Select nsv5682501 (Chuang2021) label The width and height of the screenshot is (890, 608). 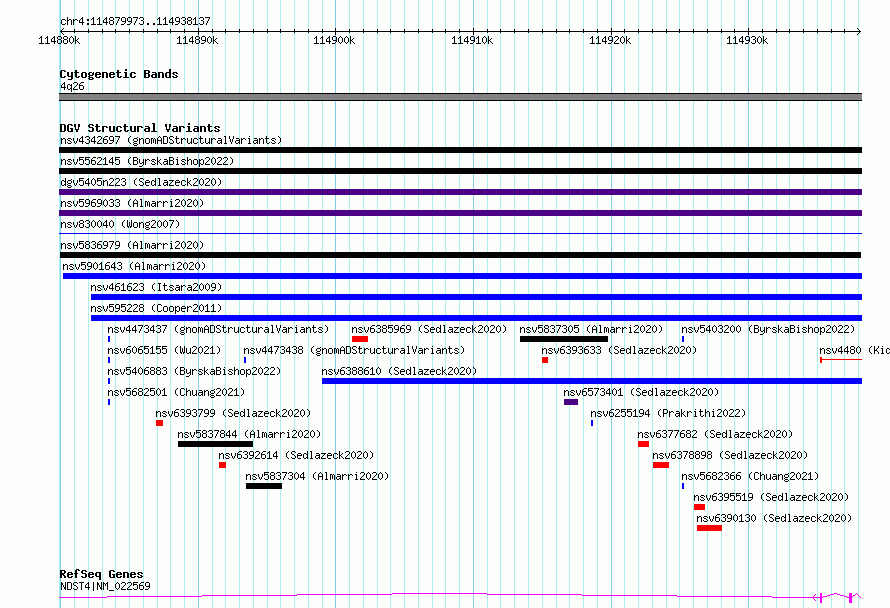coord(176,392)
